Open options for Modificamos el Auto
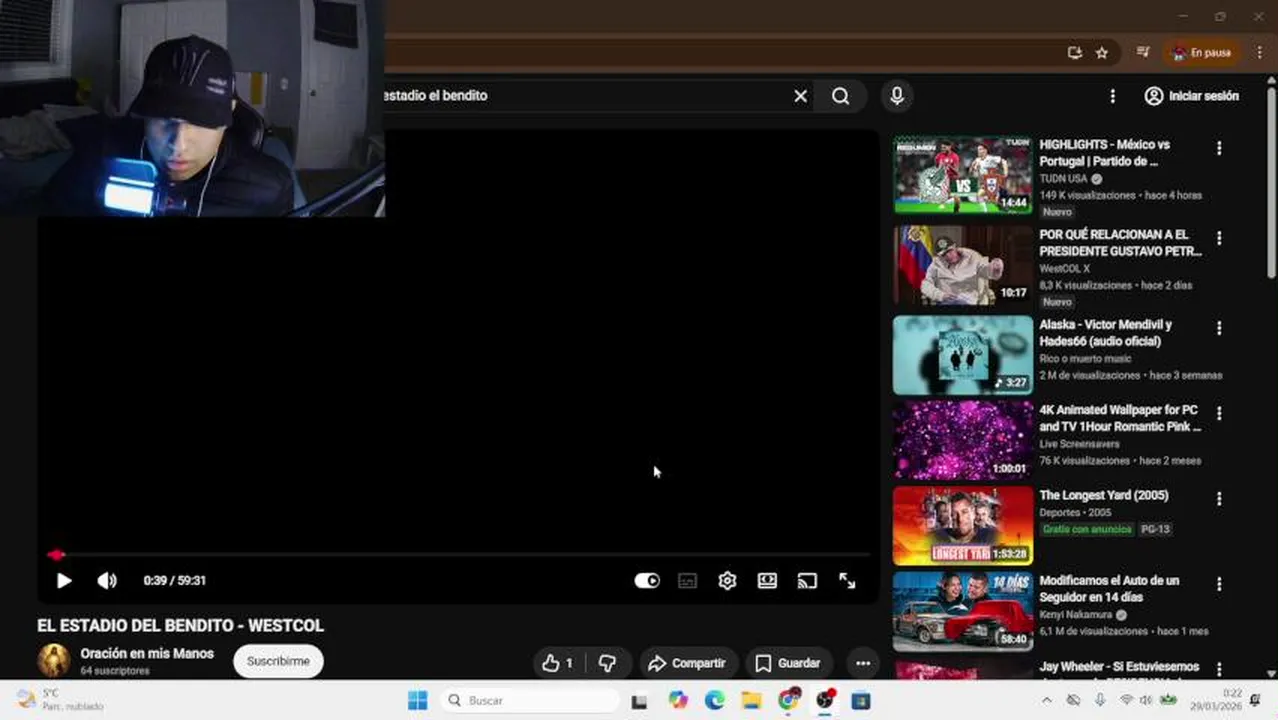The height and width of the screenshot is (720, 1278). (1218, 584)
